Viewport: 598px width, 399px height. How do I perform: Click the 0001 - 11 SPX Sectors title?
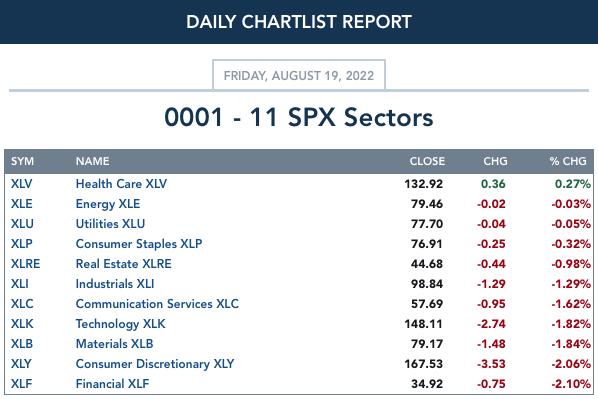click(x=299, y=117)
